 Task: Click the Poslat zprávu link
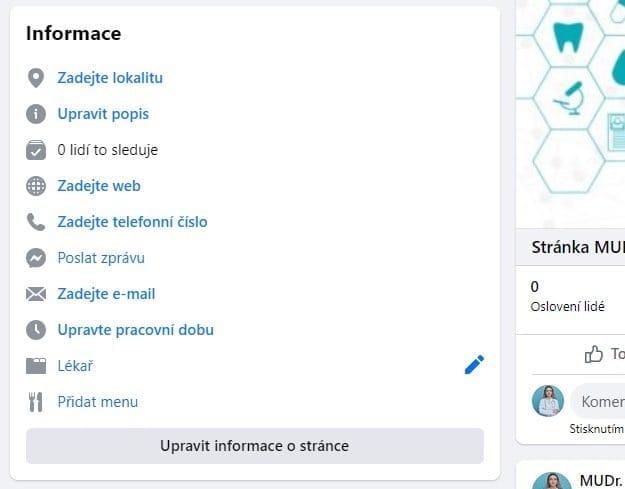click(101, 258)
